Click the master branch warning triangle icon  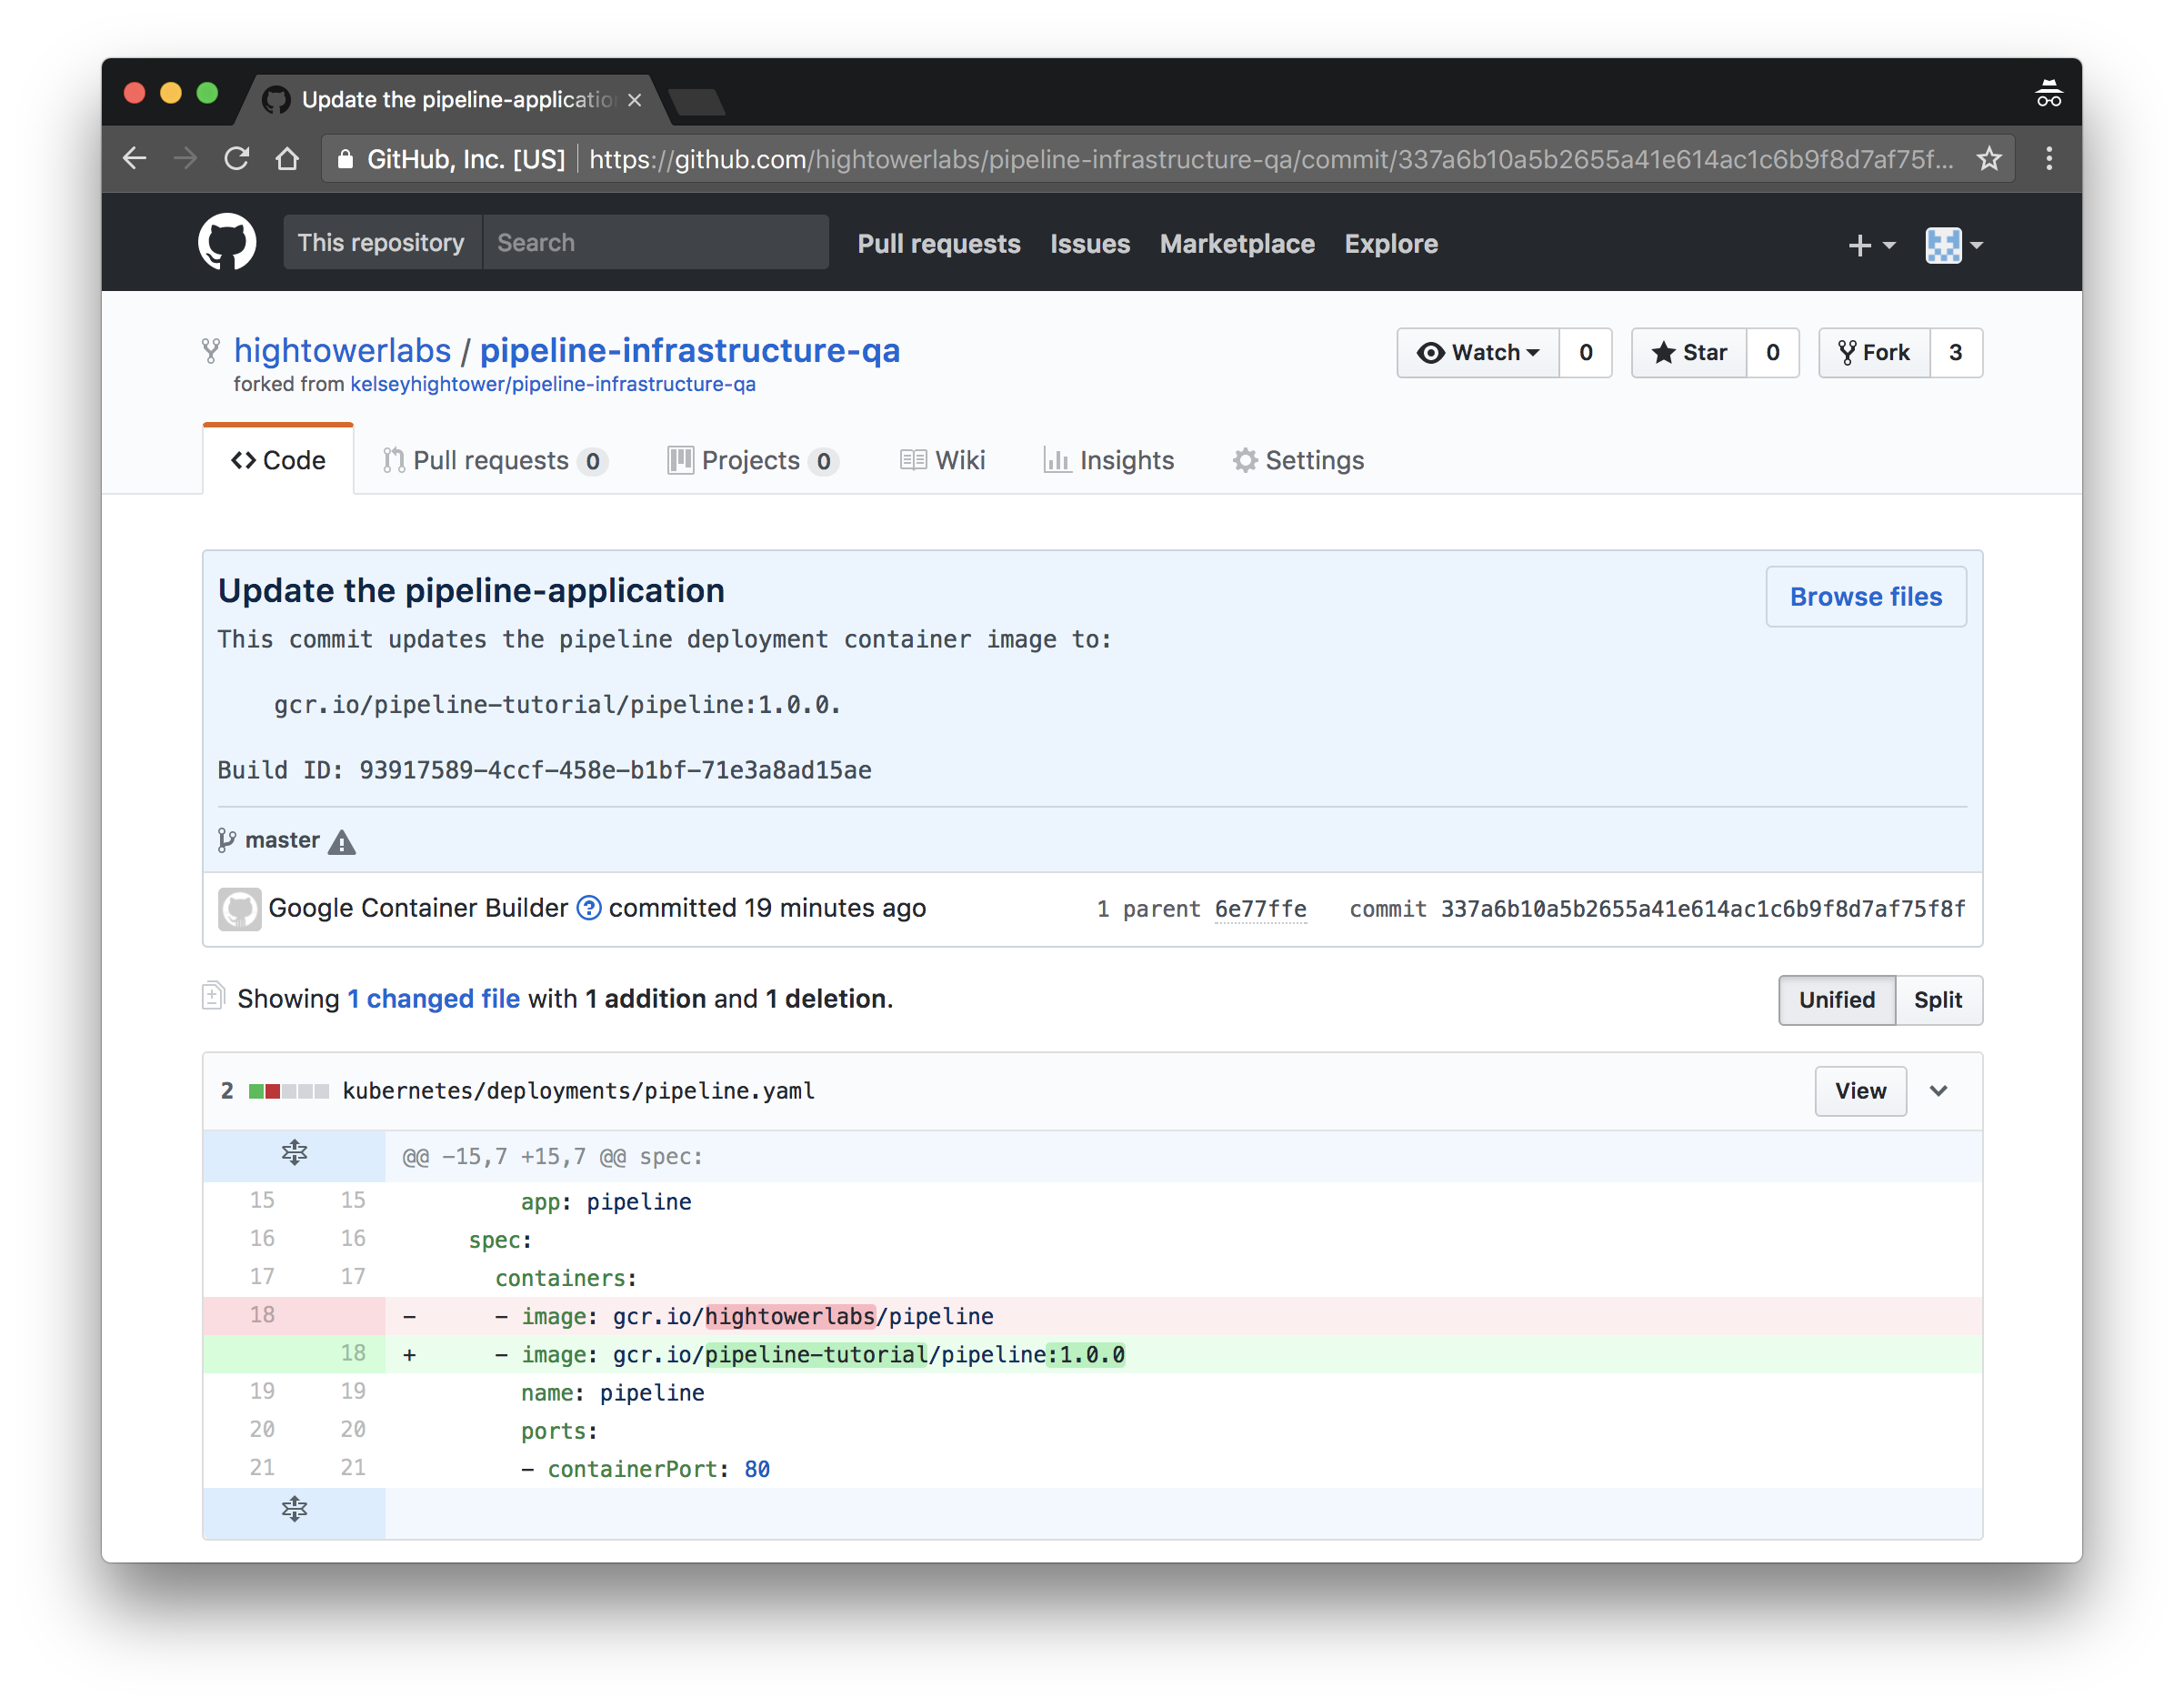click(342, 842)
